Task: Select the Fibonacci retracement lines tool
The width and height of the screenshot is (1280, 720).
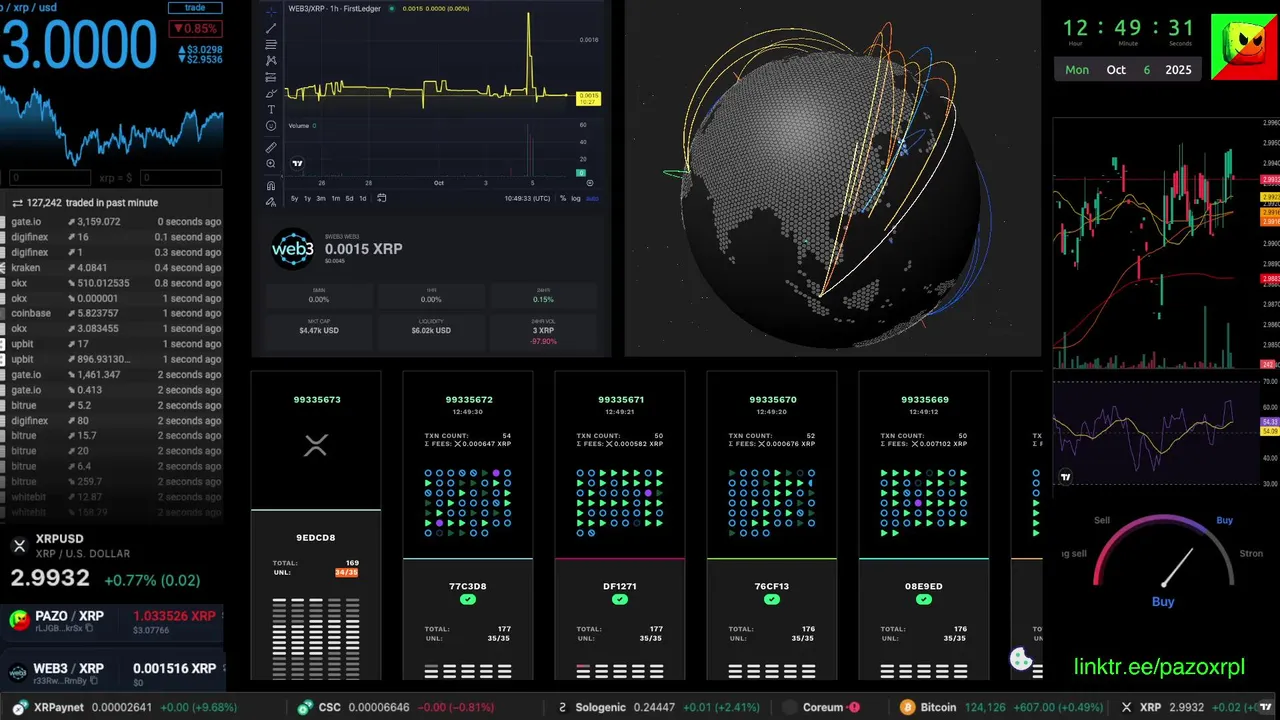Action: 271,44
